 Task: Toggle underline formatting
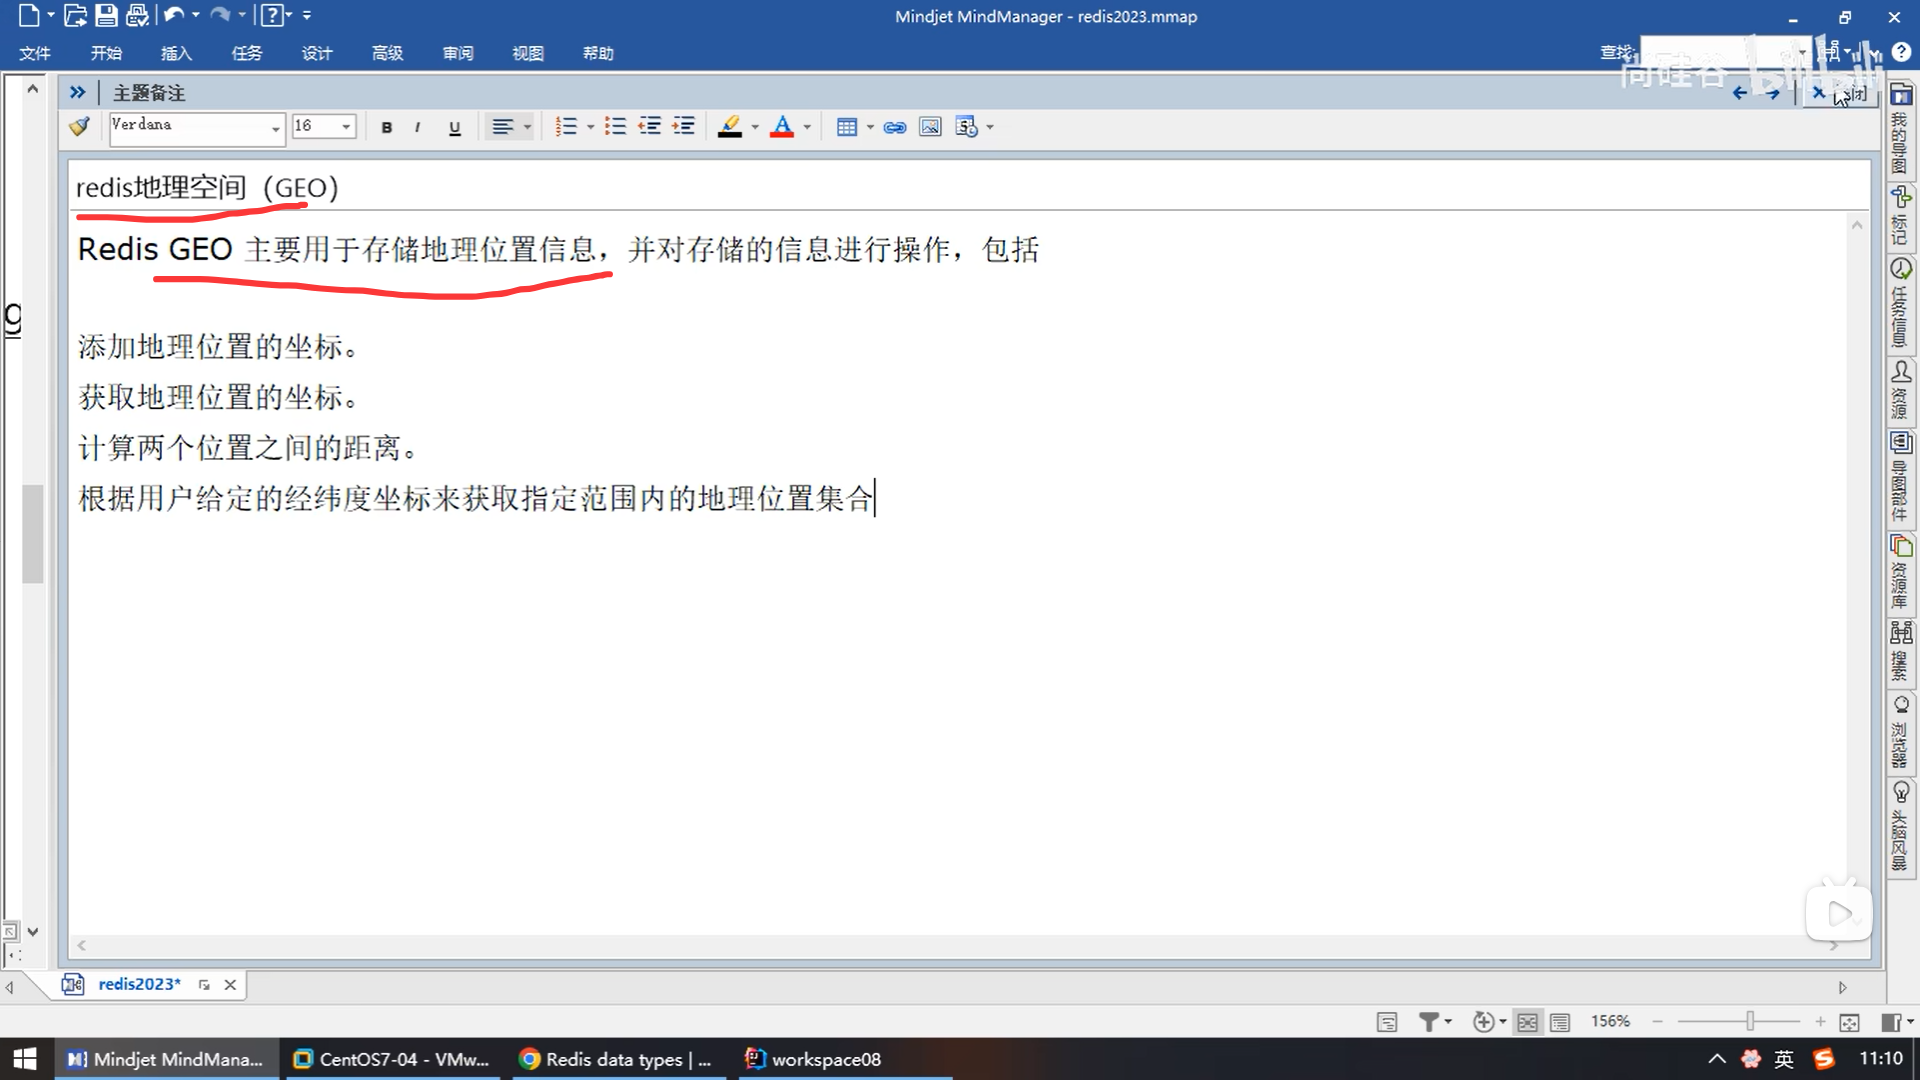click(455, 127)
